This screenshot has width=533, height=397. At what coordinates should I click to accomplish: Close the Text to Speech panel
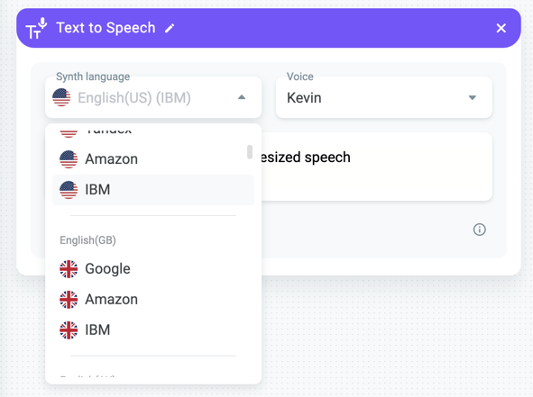[501, 28]
